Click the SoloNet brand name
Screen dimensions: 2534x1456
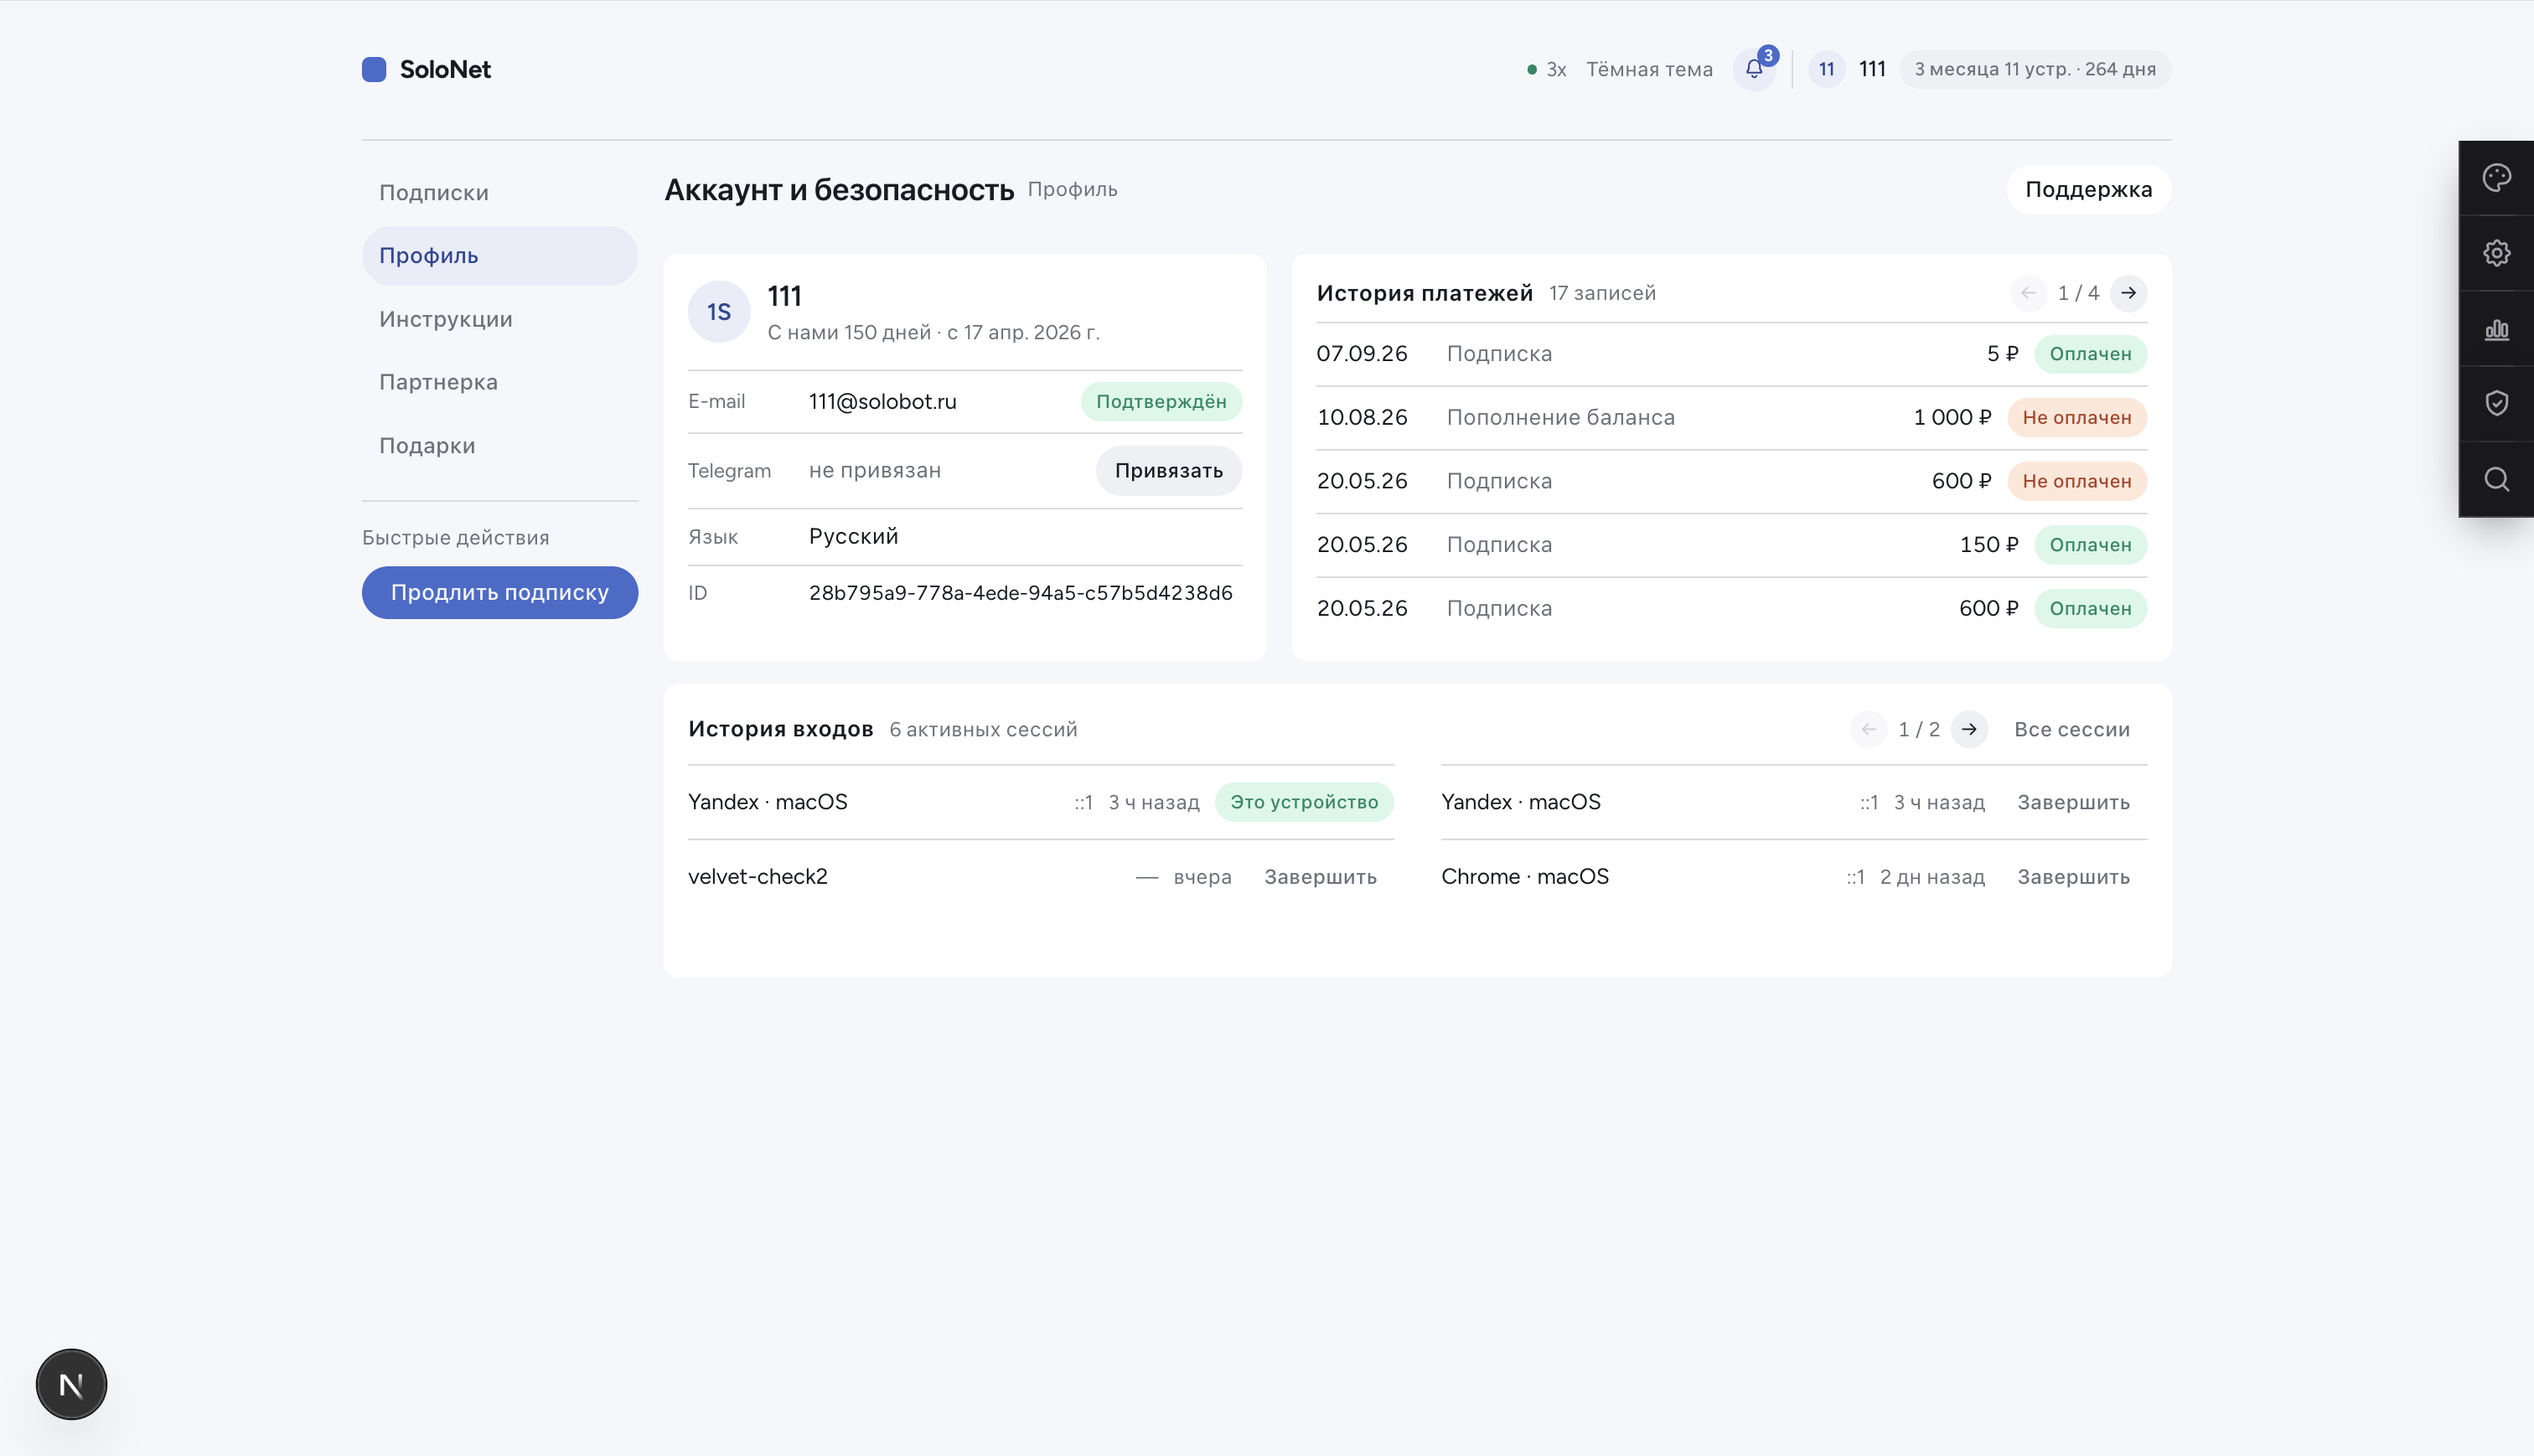pos(445,69)
